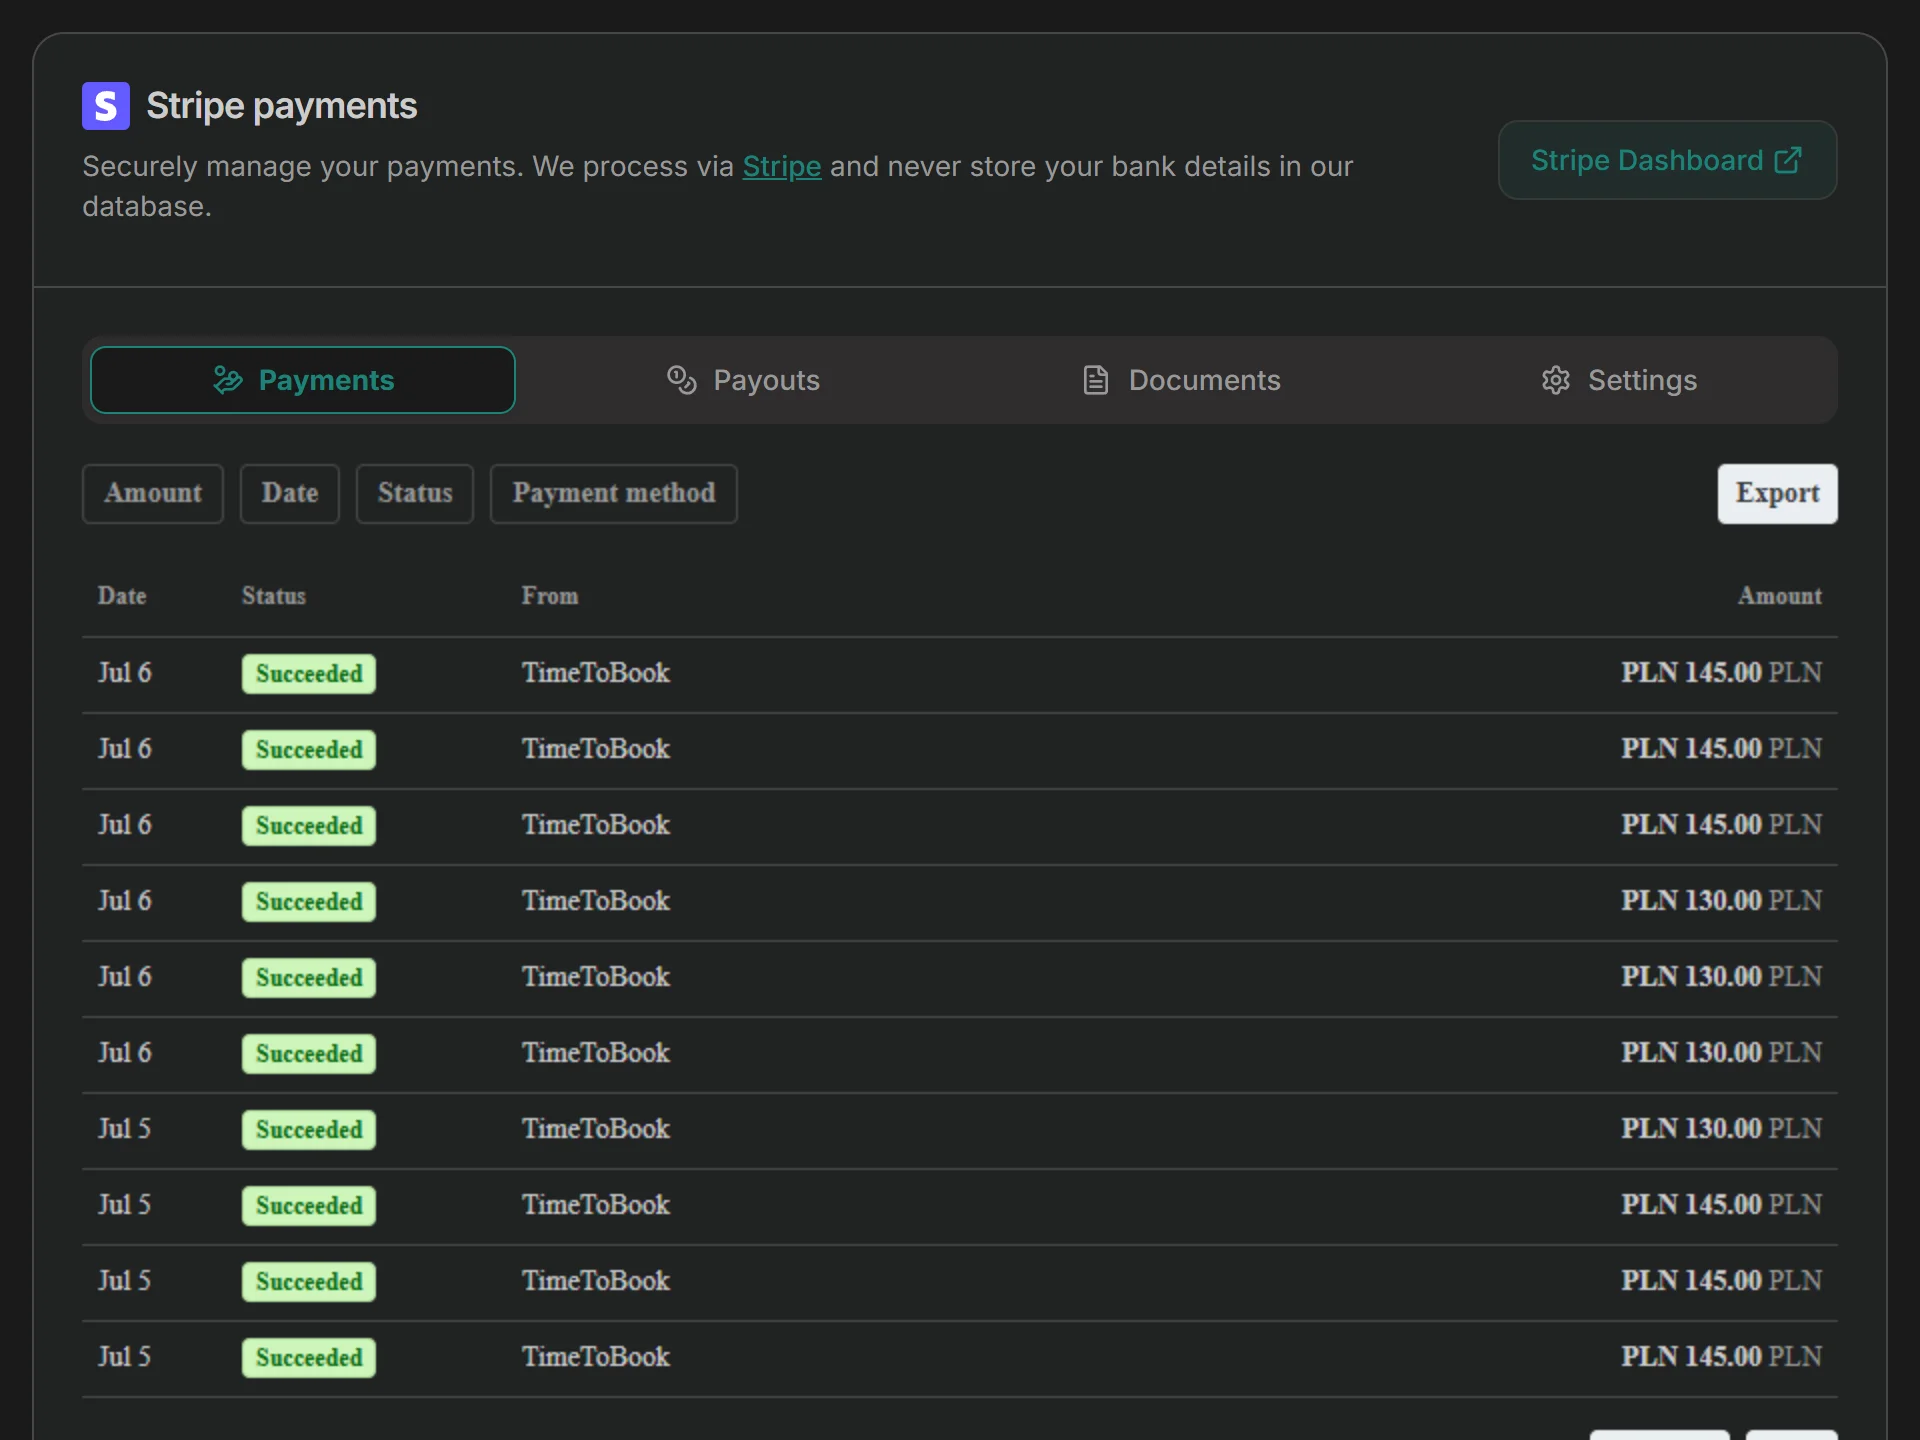
Task: Open the Amount filter button
Action: point(153,493)
